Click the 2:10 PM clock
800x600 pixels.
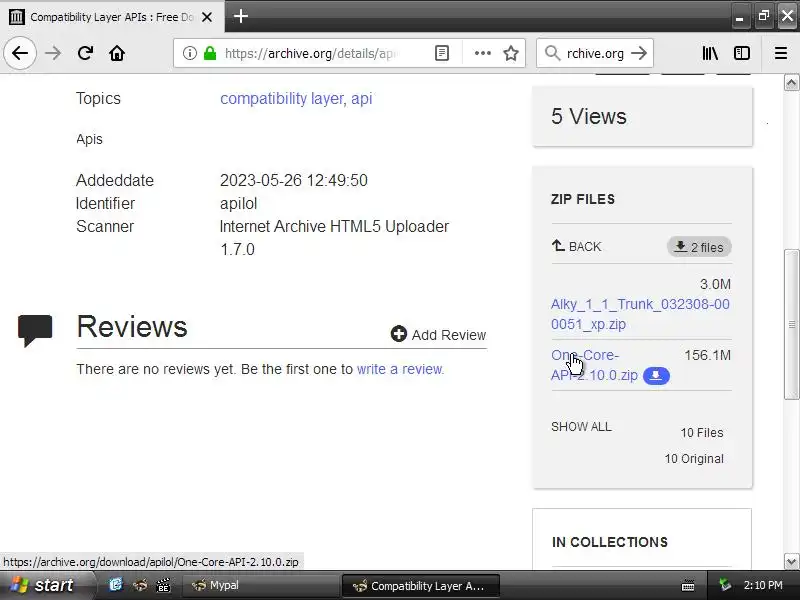click(x=763, y=585)
